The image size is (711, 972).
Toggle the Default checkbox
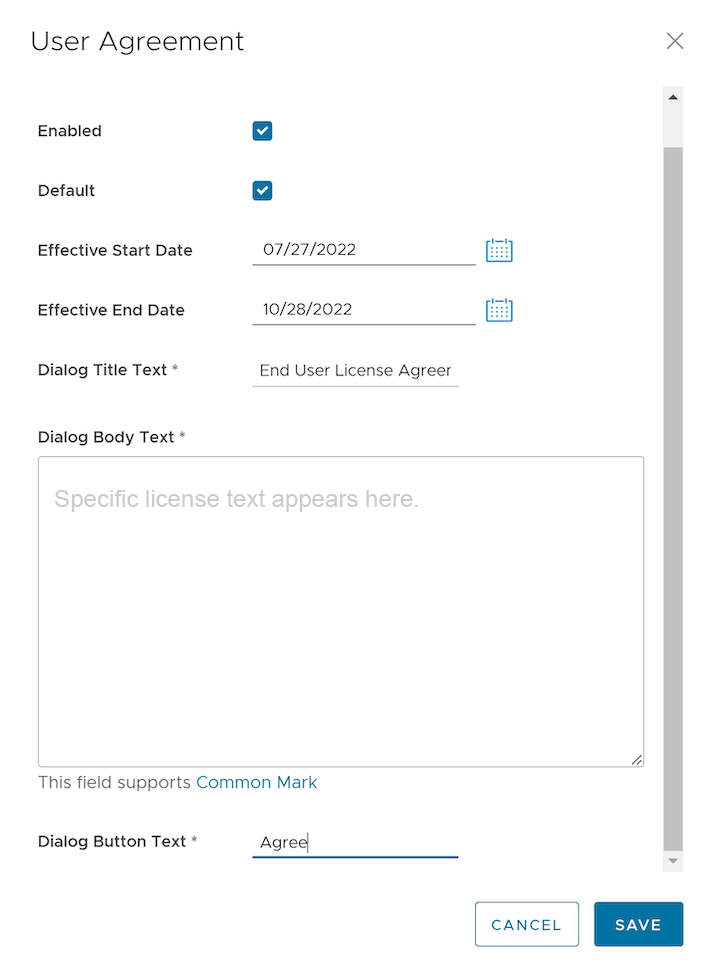(262, 191)
